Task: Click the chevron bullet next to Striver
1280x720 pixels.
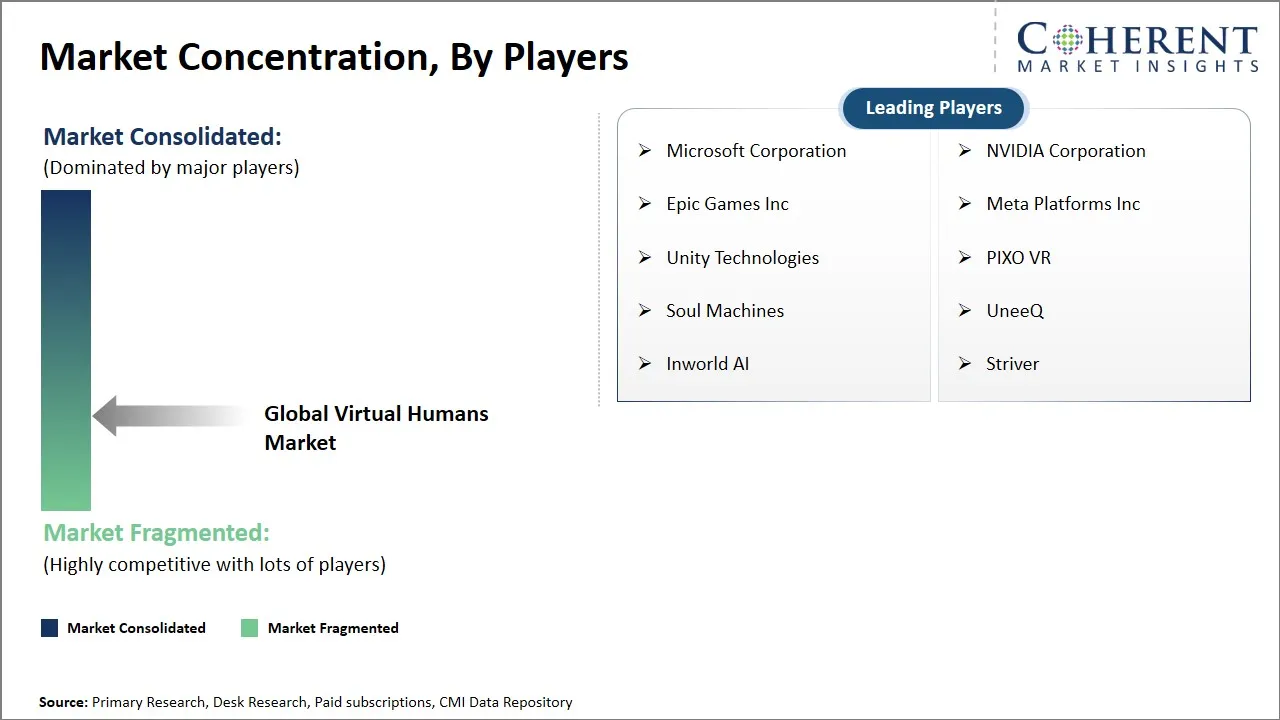Action: click(x=965, y=364)
